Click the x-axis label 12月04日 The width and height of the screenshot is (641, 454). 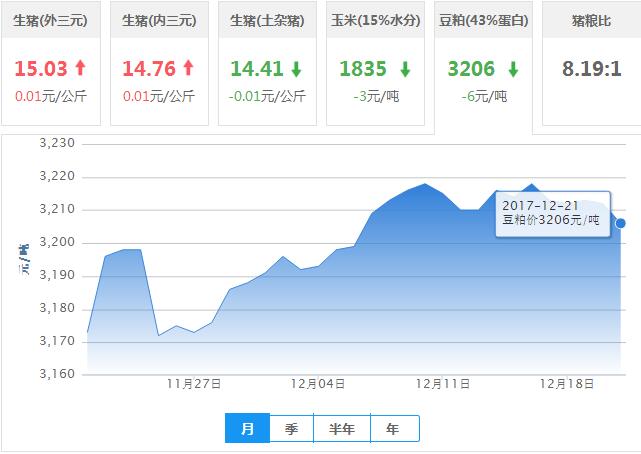[318, 384]
